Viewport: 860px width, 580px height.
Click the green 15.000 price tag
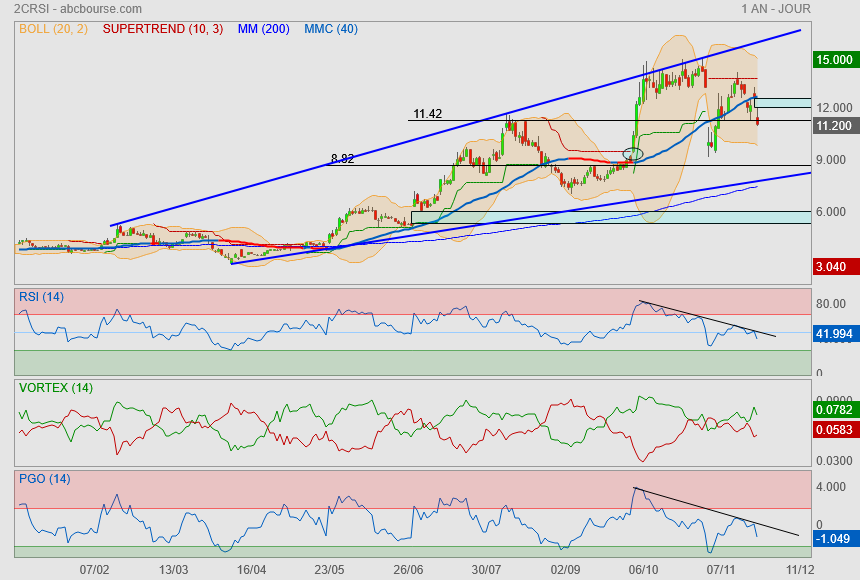834,60
